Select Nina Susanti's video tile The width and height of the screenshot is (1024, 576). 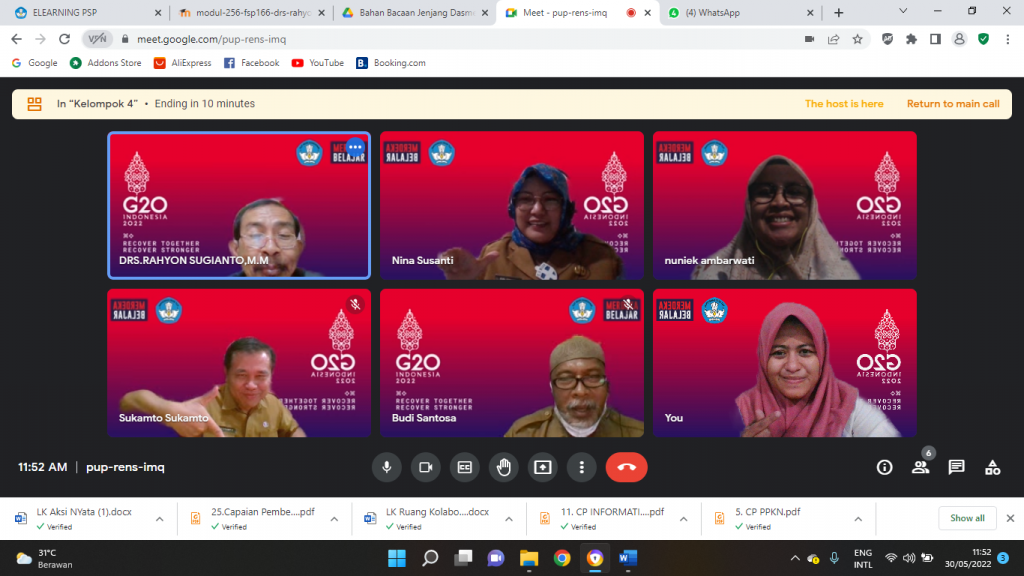tap(511, 206)
